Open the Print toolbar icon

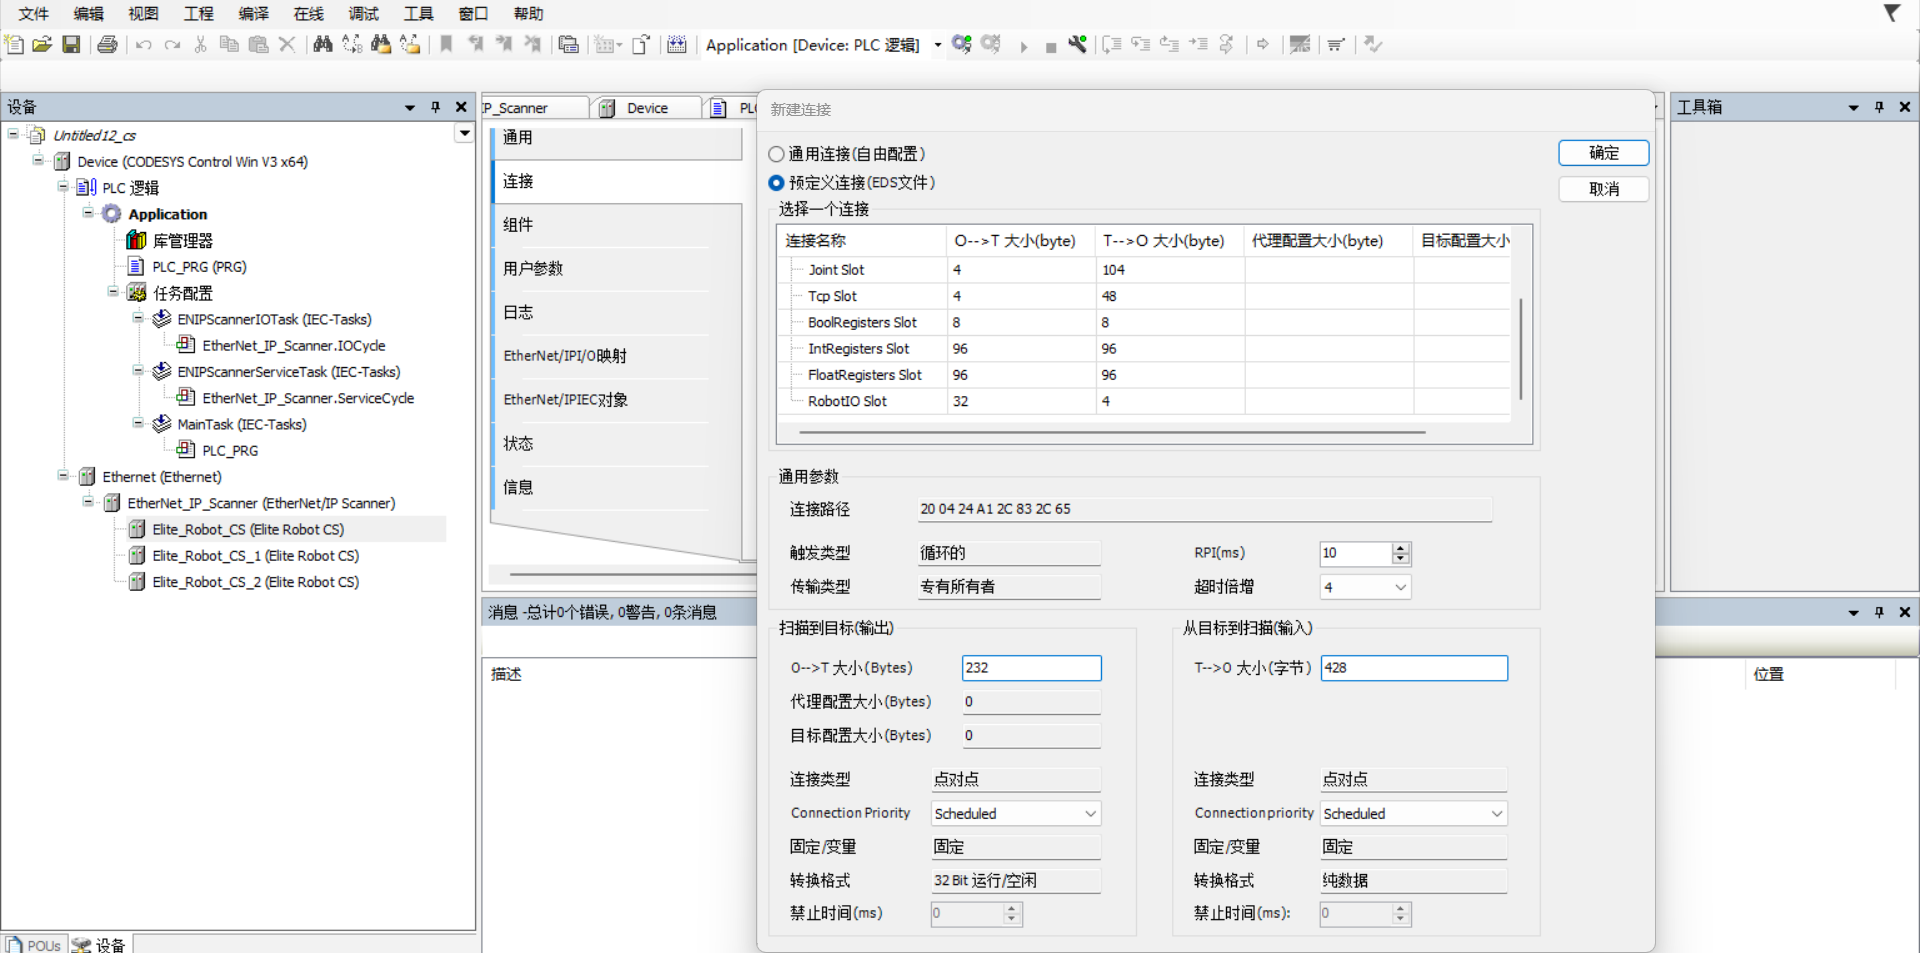coord(107,44)
